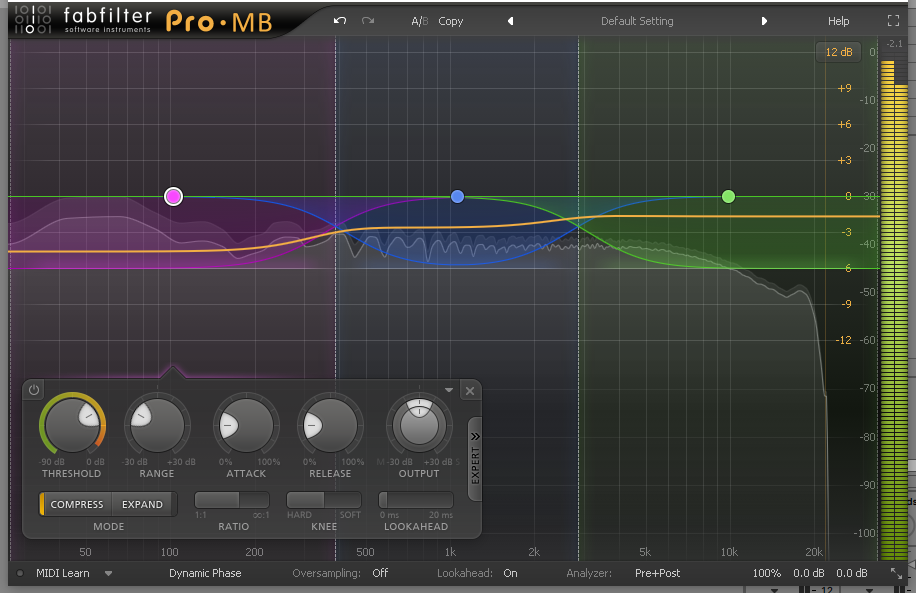Click the resize interface corner icon
The width and height of the screenshot is (916, 593).
(896, 573)
